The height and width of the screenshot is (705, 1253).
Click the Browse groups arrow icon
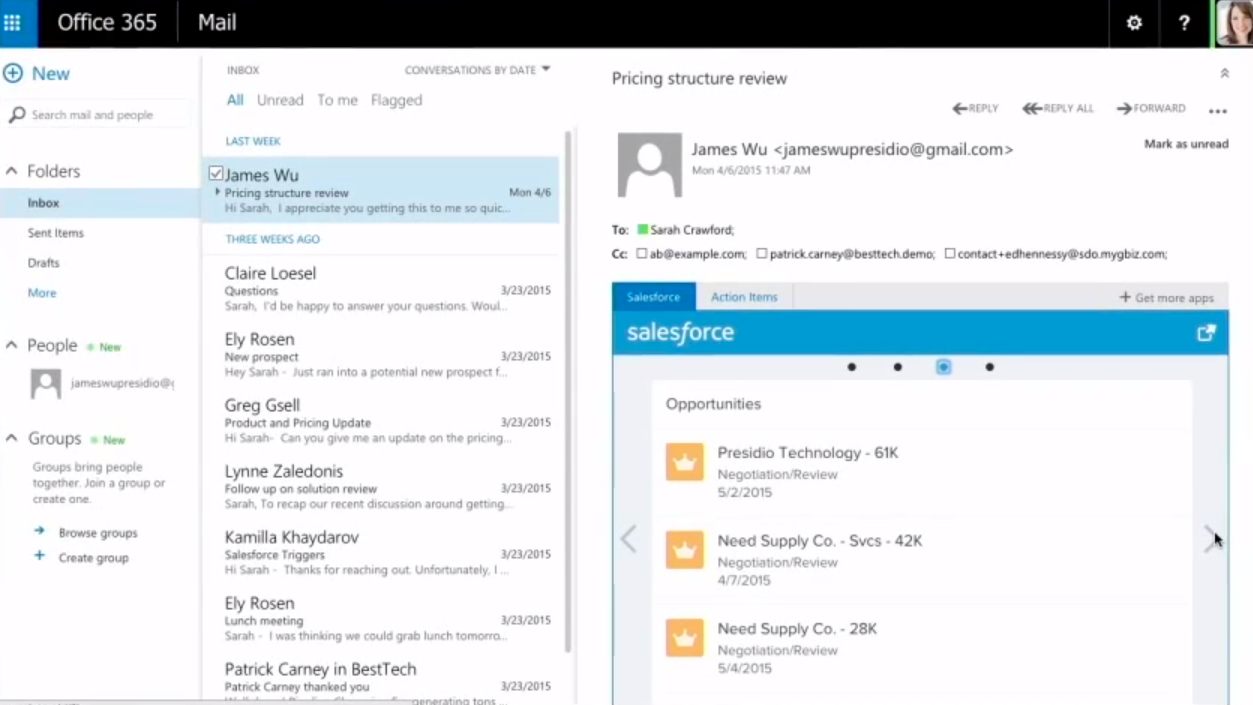click(39, 531)
